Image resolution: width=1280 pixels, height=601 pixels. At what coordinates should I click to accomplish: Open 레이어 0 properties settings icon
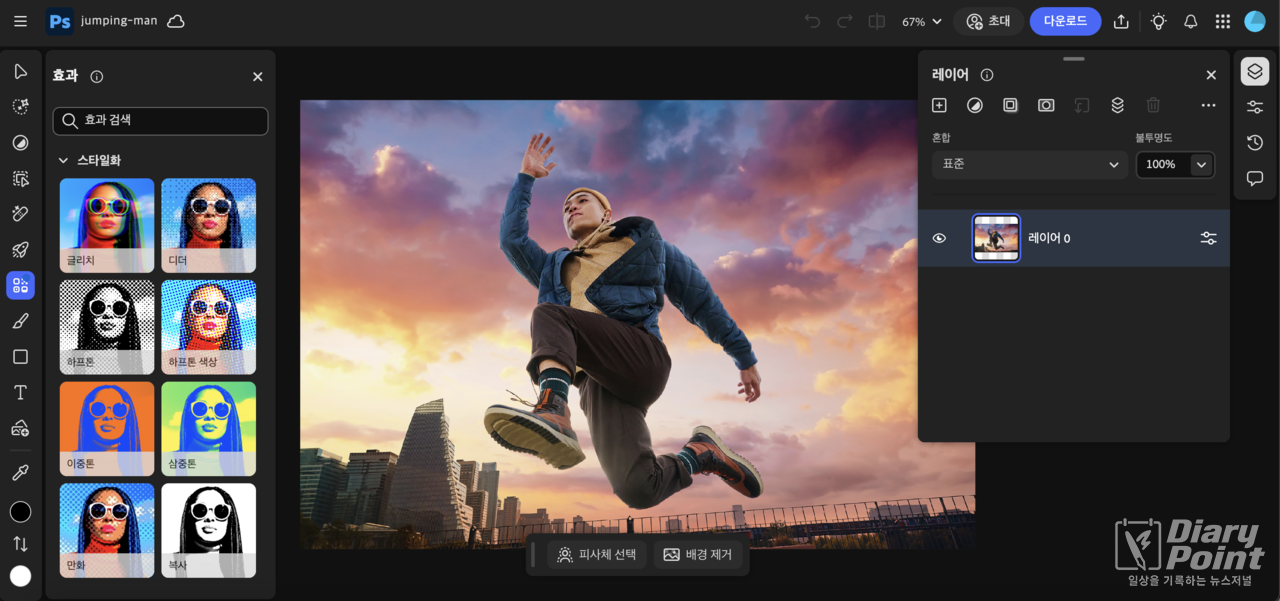pyautogui.click(x=1208, y=238)
